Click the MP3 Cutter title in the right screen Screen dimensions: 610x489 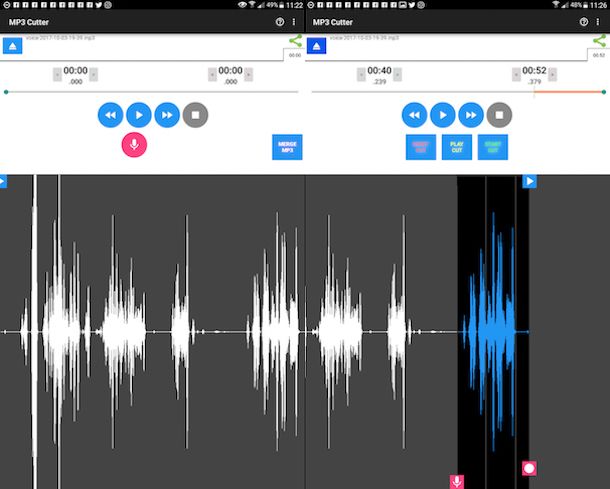333,22
